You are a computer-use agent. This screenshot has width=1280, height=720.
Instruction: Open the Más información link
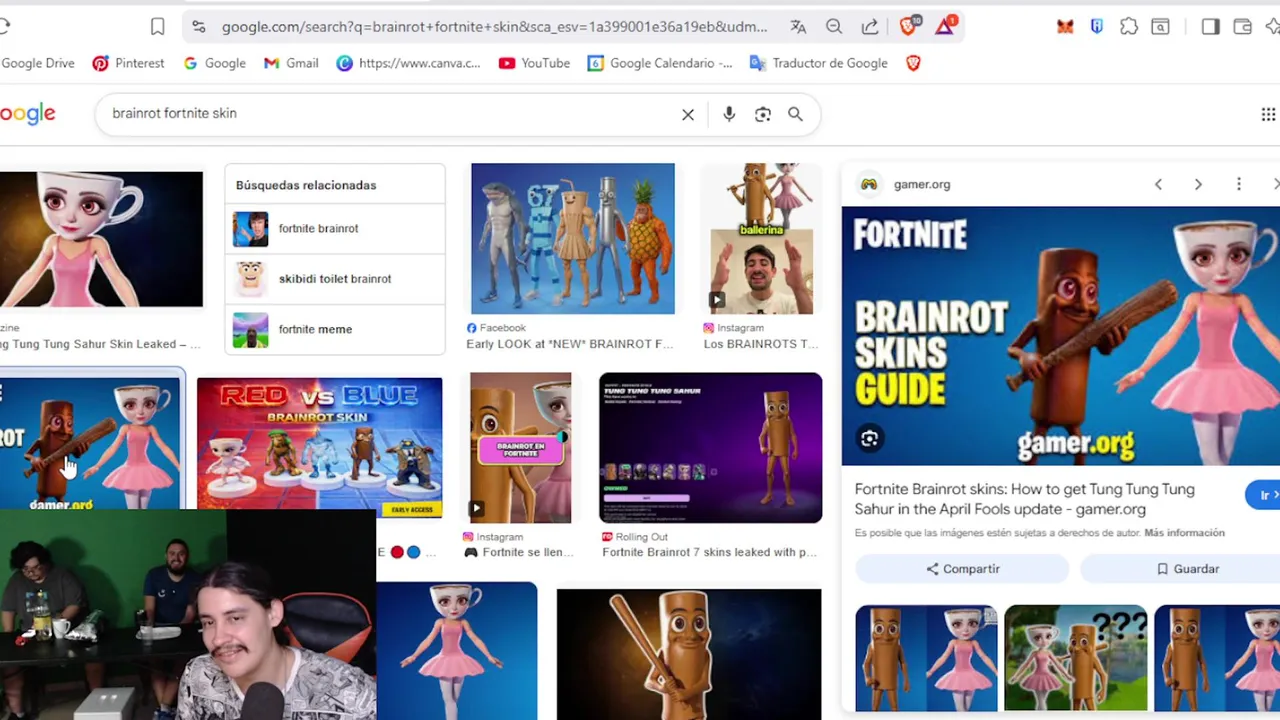coord(1184,533)
